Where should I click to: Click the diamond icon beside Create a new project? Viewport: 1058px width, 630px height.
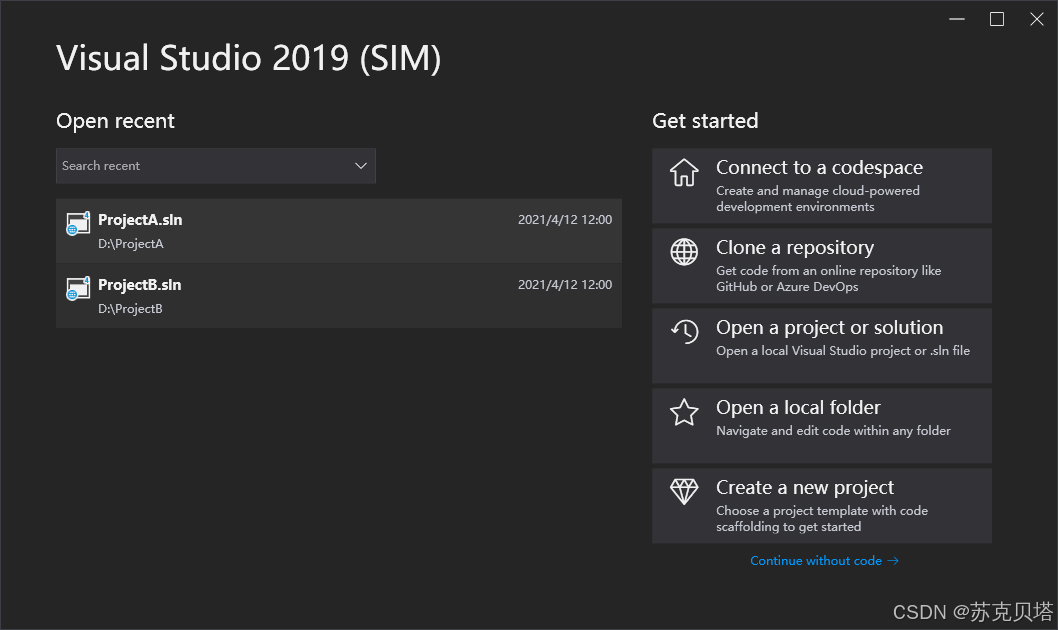point(684,492)
